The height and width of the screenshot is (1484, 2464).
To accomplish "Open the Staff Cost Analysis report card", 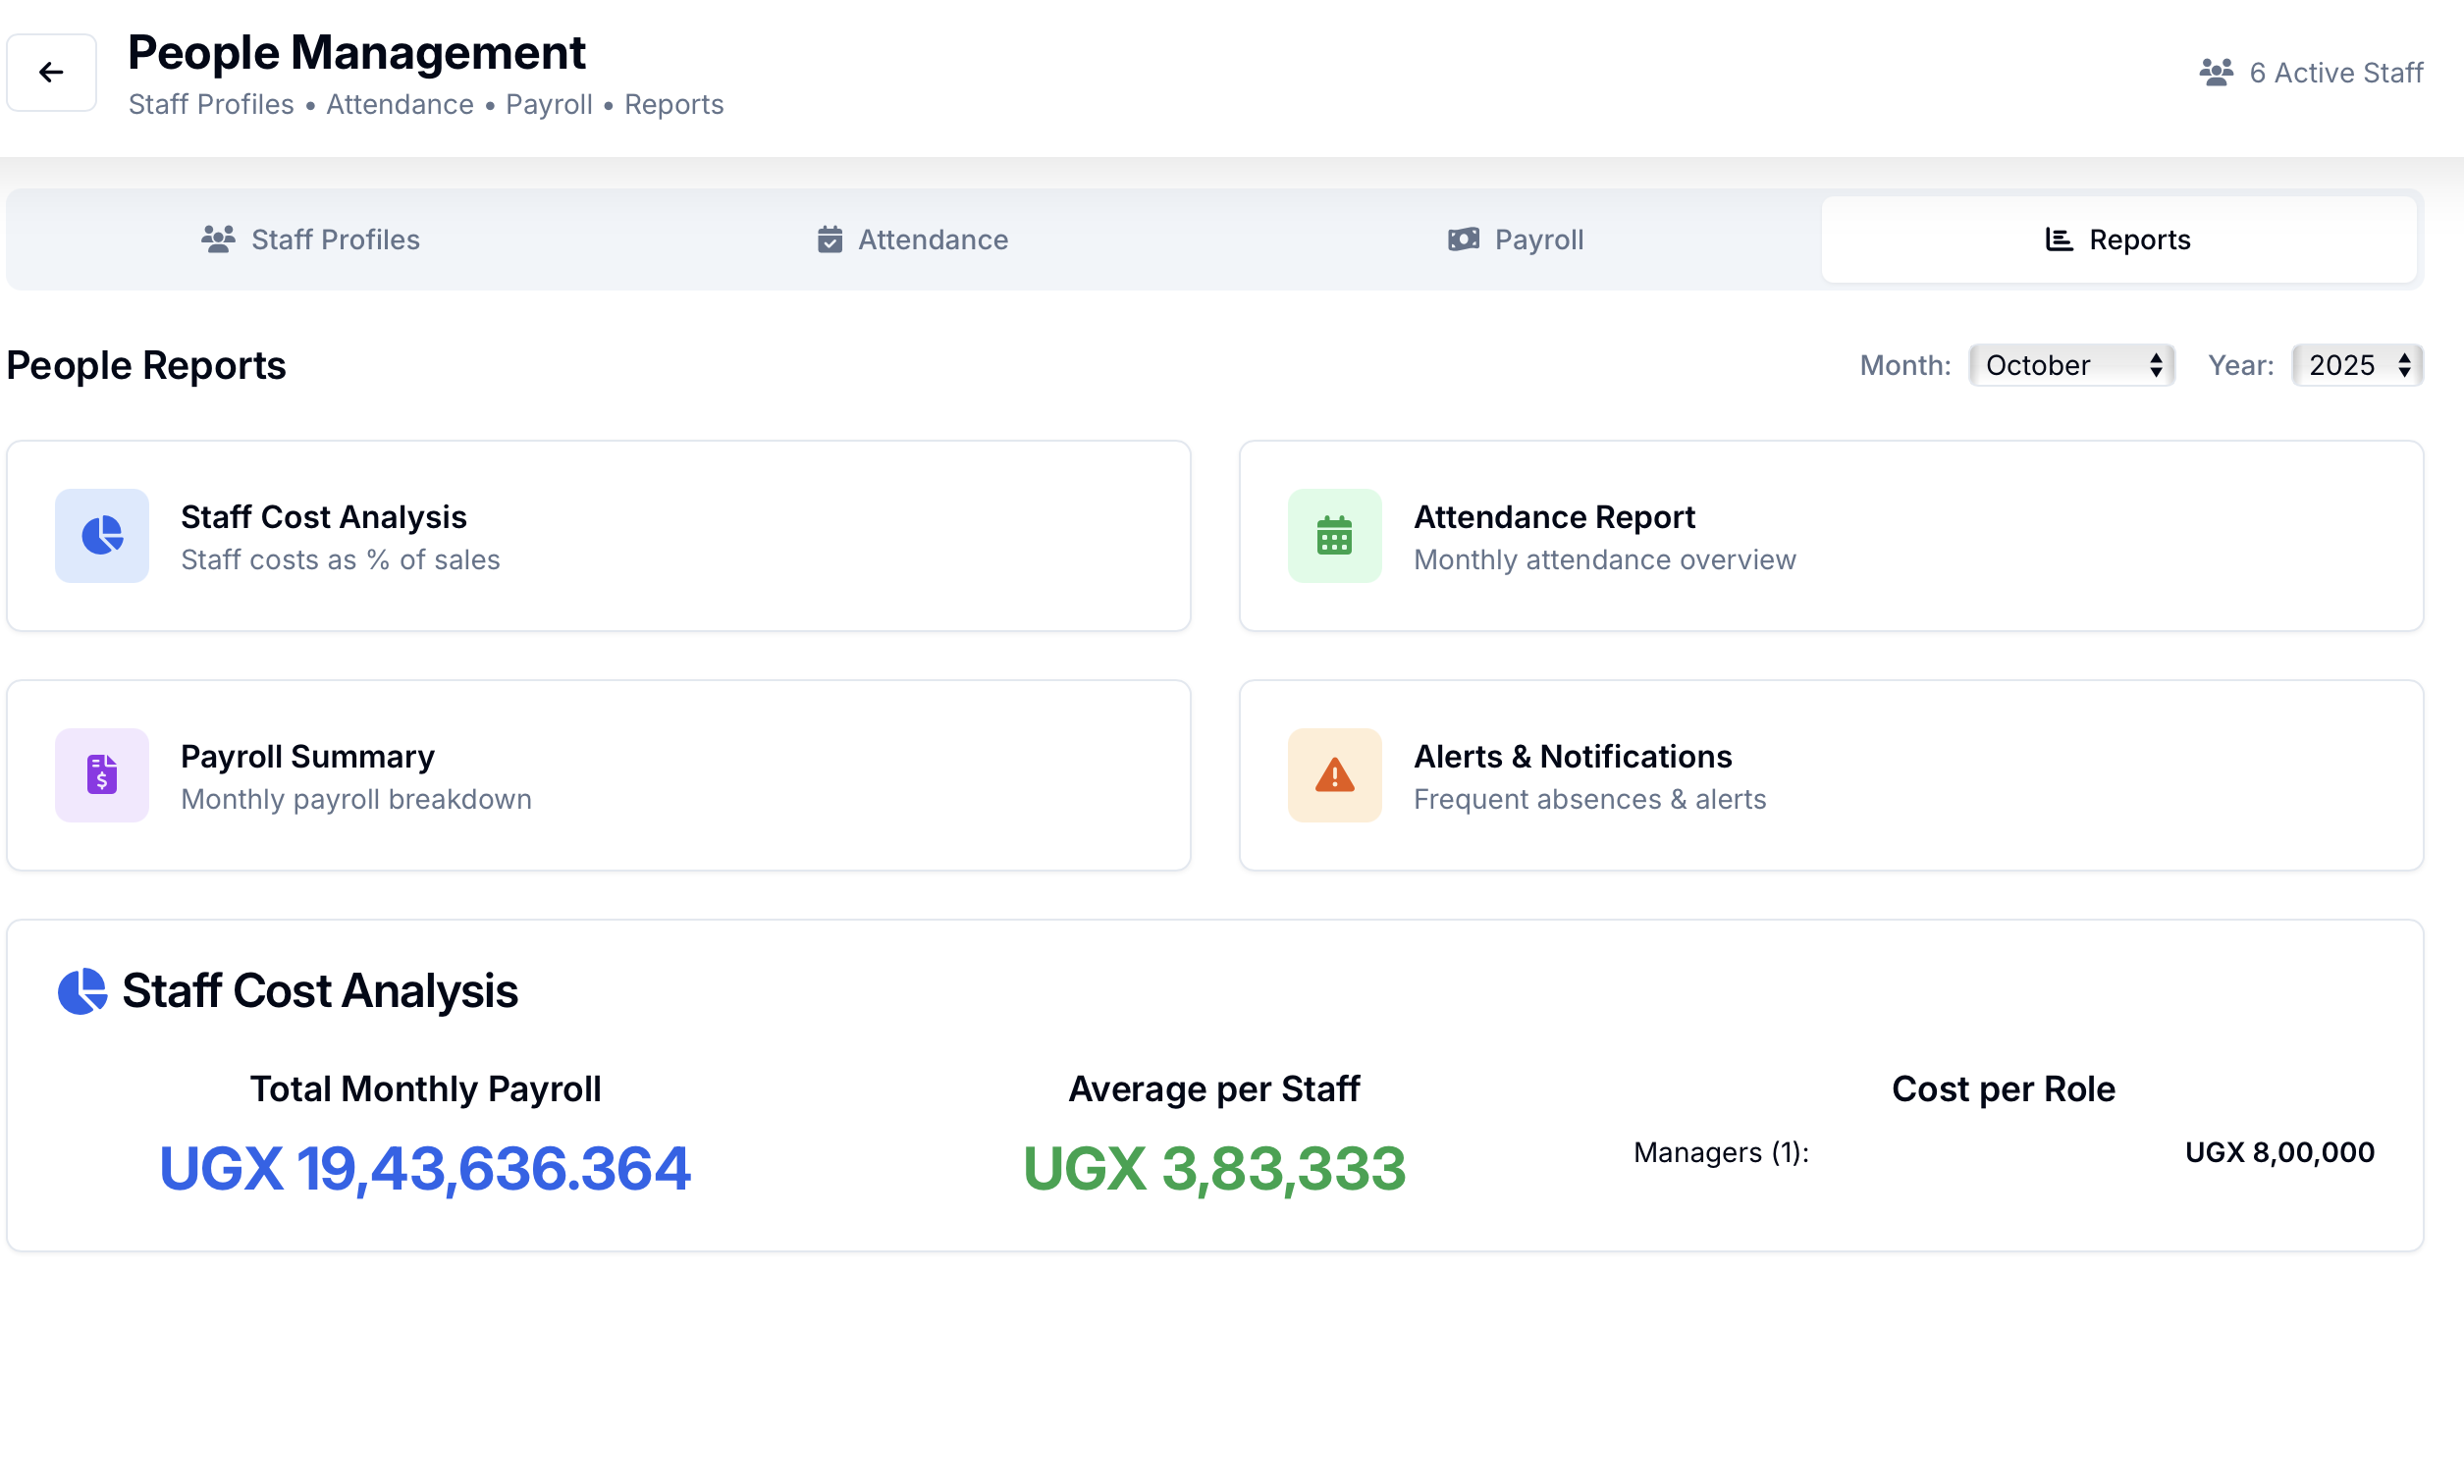I will tap(598, 536).
